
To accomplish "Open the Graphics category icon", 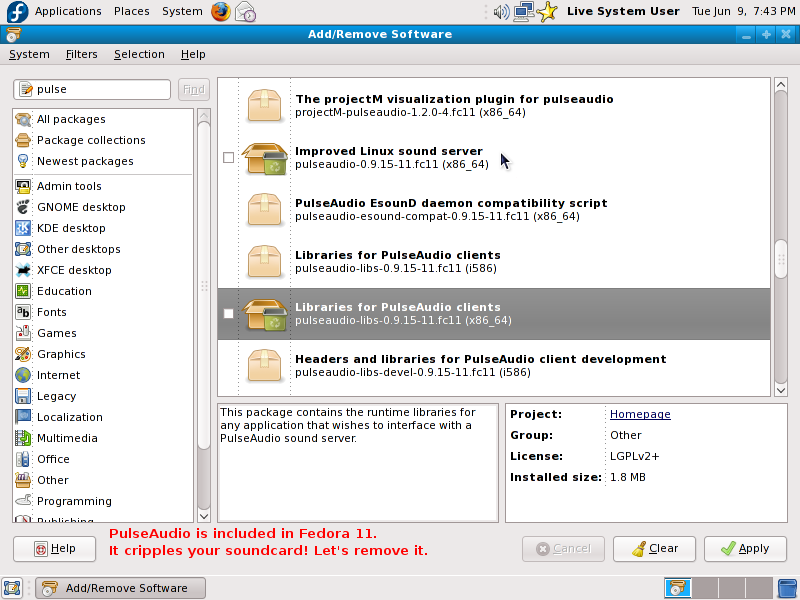I will pyautogui.click(x=23, y=354).
